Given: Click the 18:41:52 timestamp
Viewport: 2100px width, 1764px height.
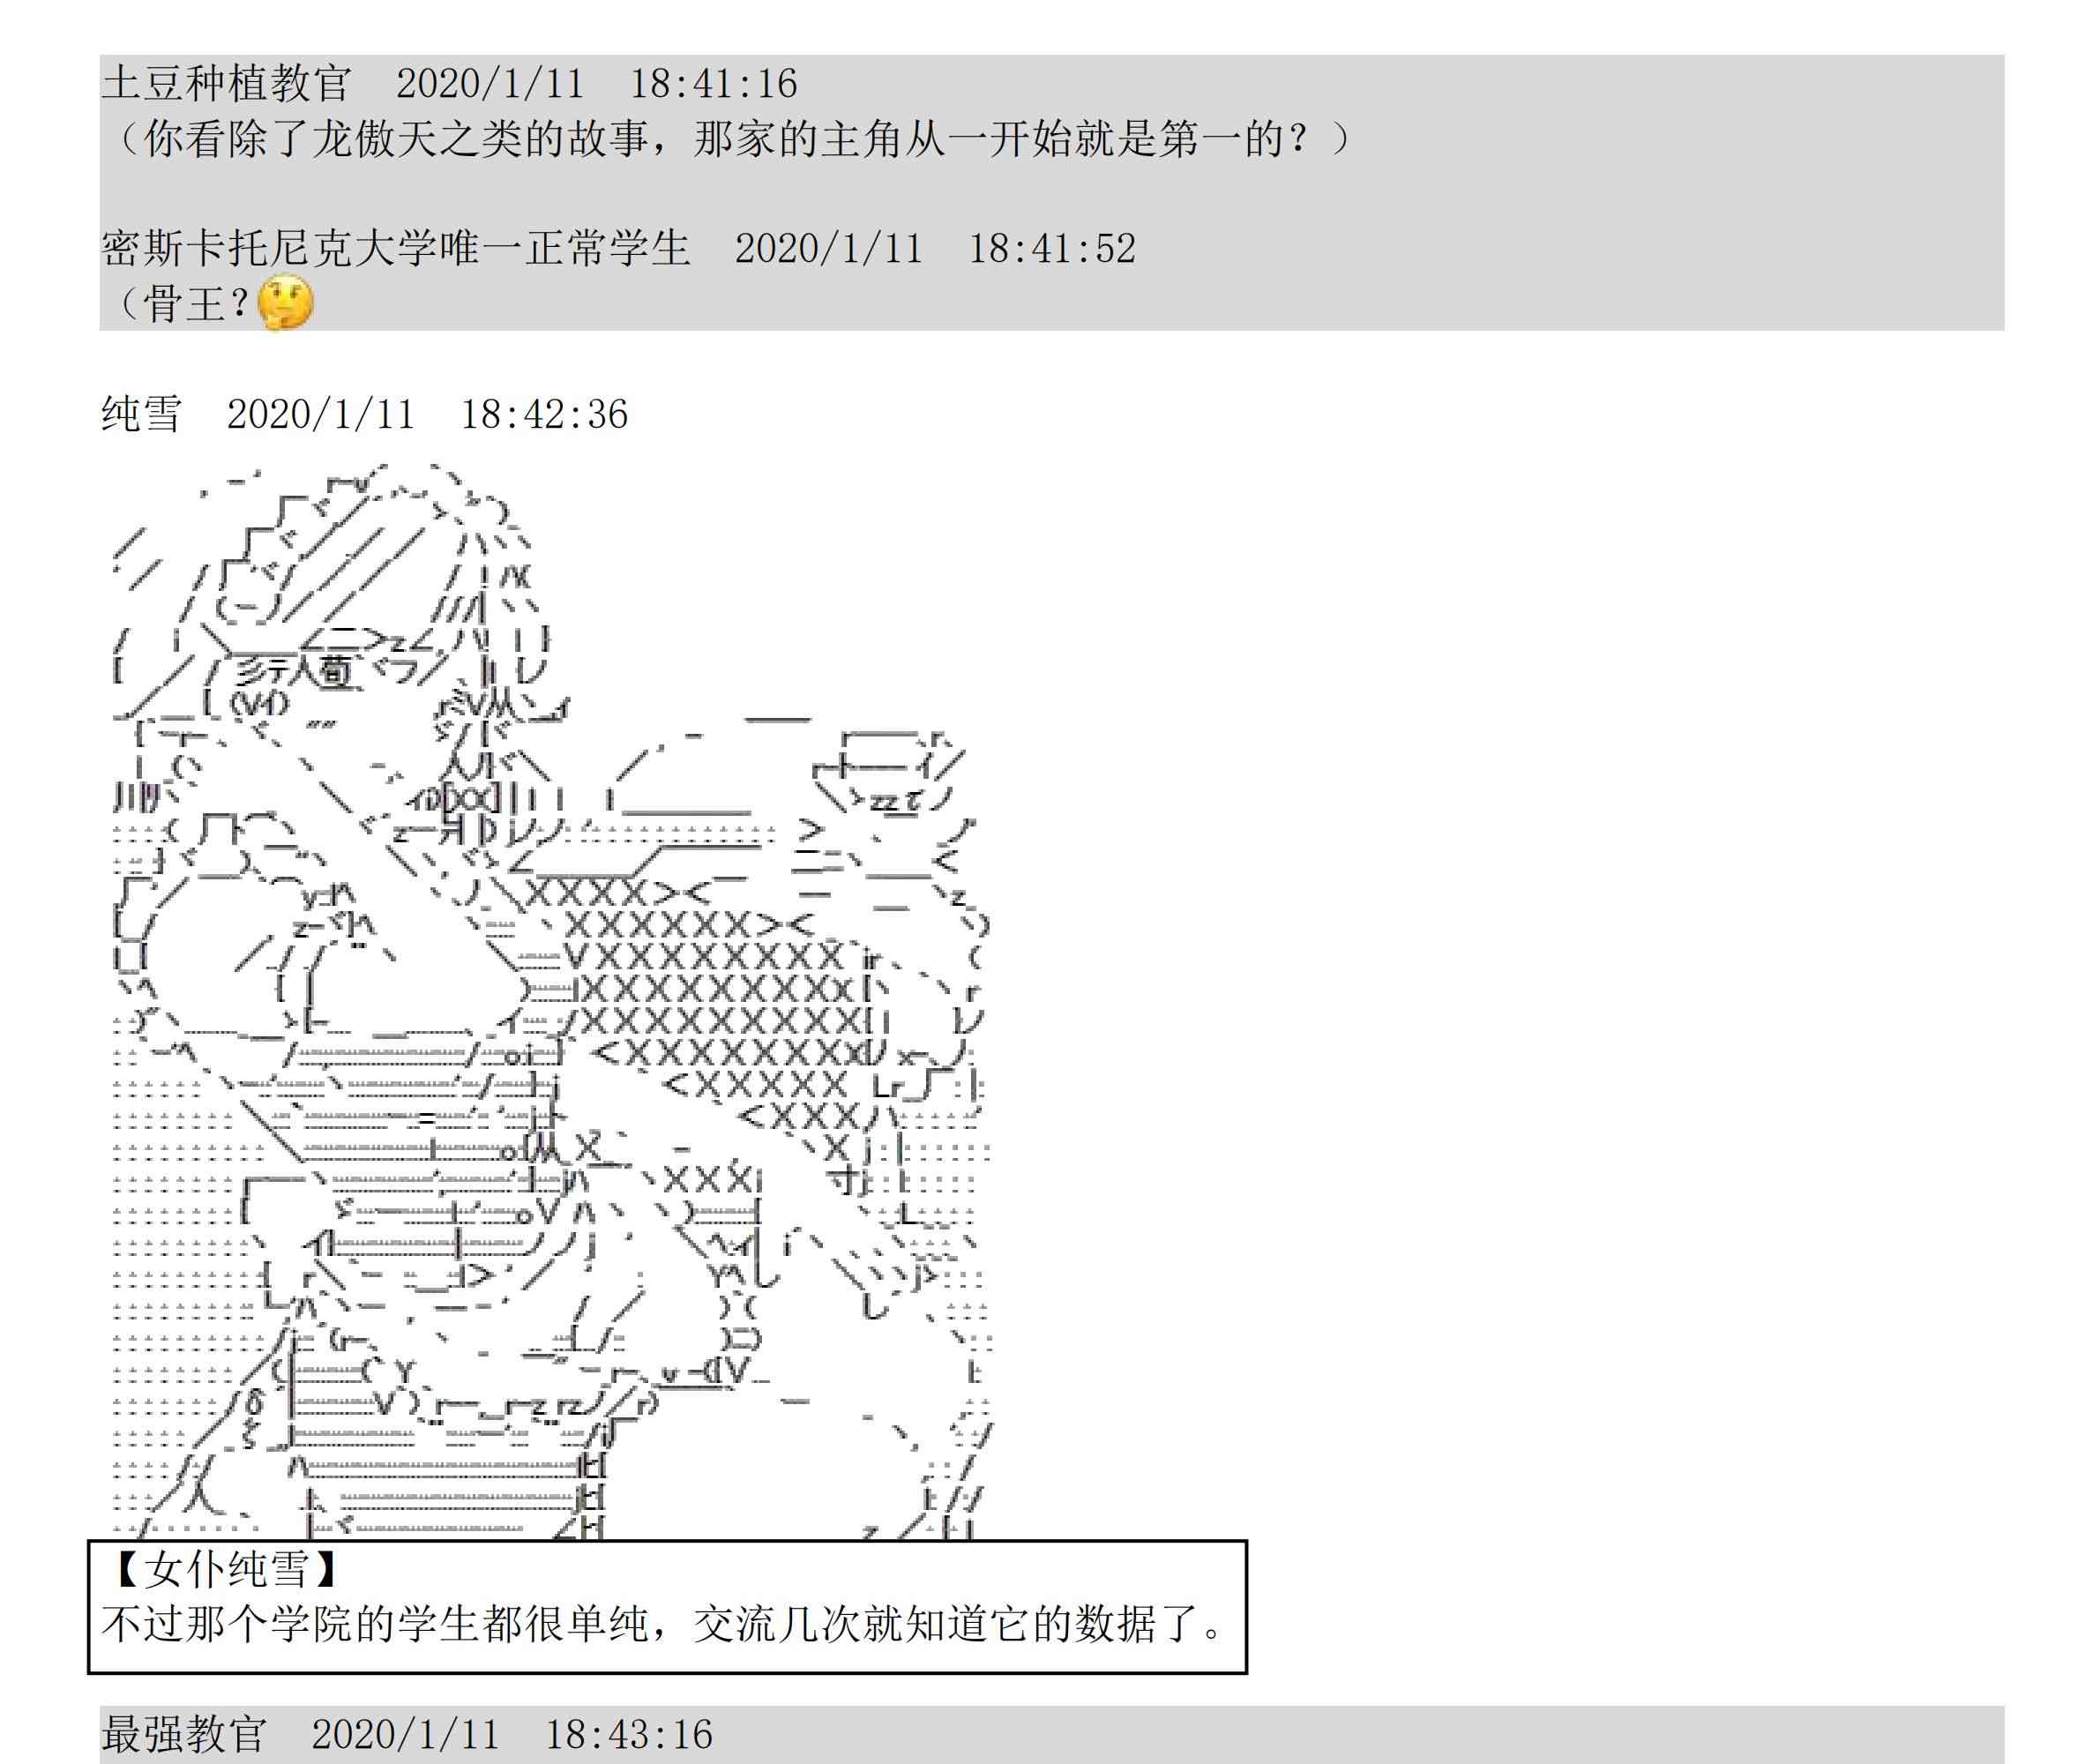Looking at the screenshot, I should (1052, 248).
